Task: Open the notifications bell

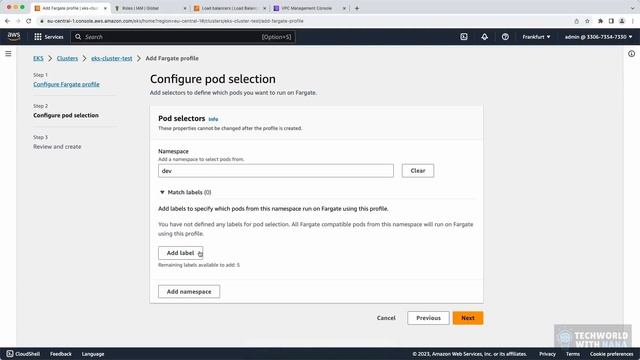Action: [x=484, y=37]
